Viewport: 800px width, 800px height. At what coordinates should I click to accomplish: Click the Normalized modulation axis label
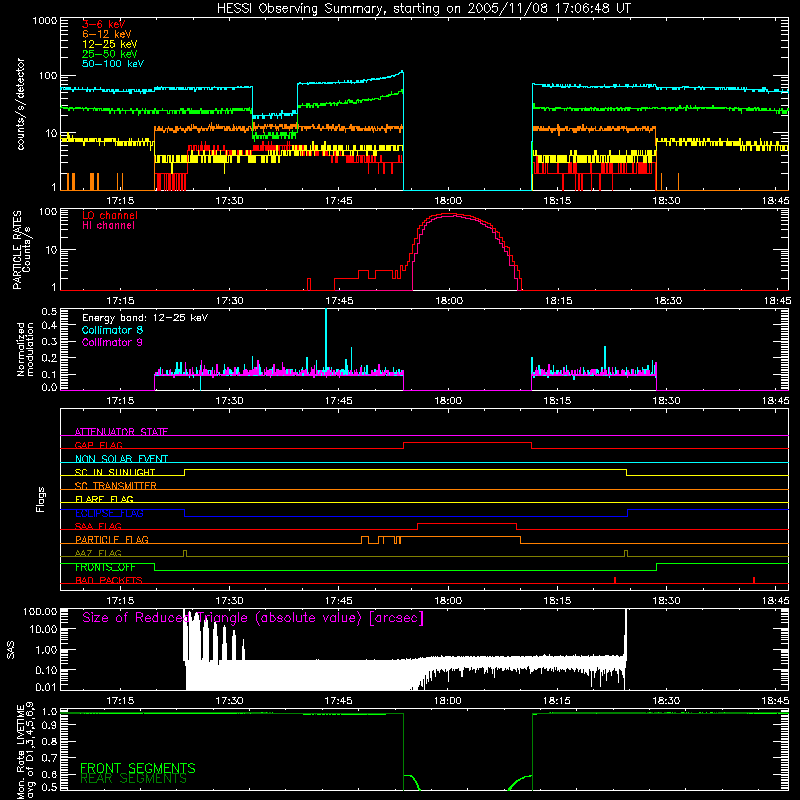pos(25,349)
